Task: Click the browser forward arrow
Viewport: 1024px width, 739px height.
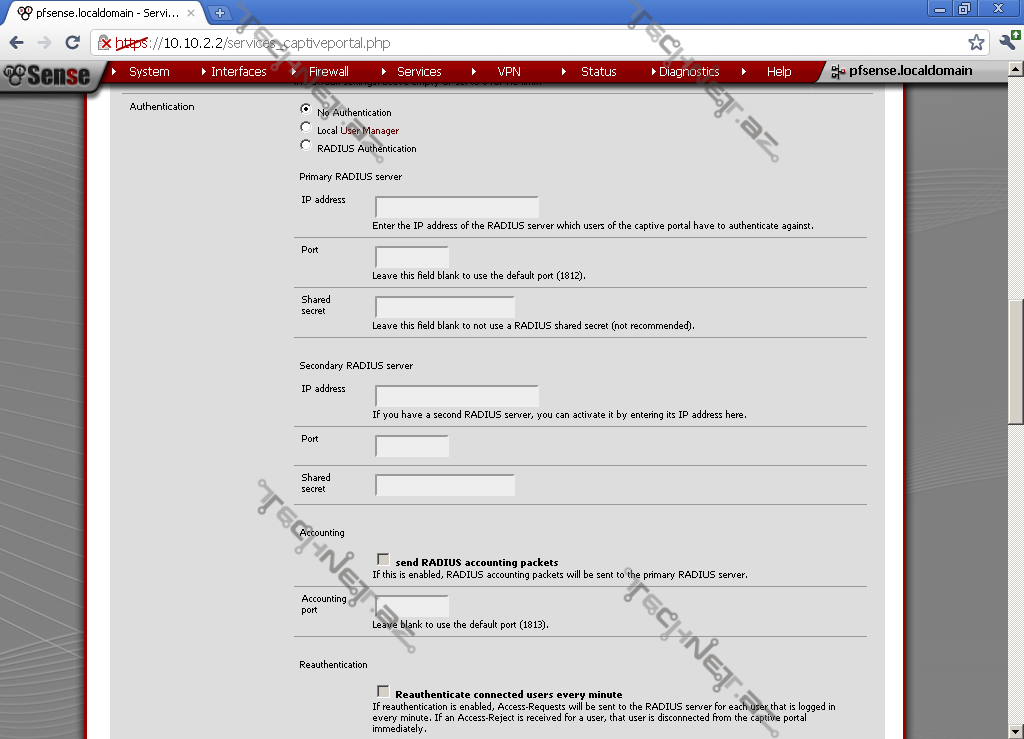Action: pyautogui.click(x=44, y=43)
